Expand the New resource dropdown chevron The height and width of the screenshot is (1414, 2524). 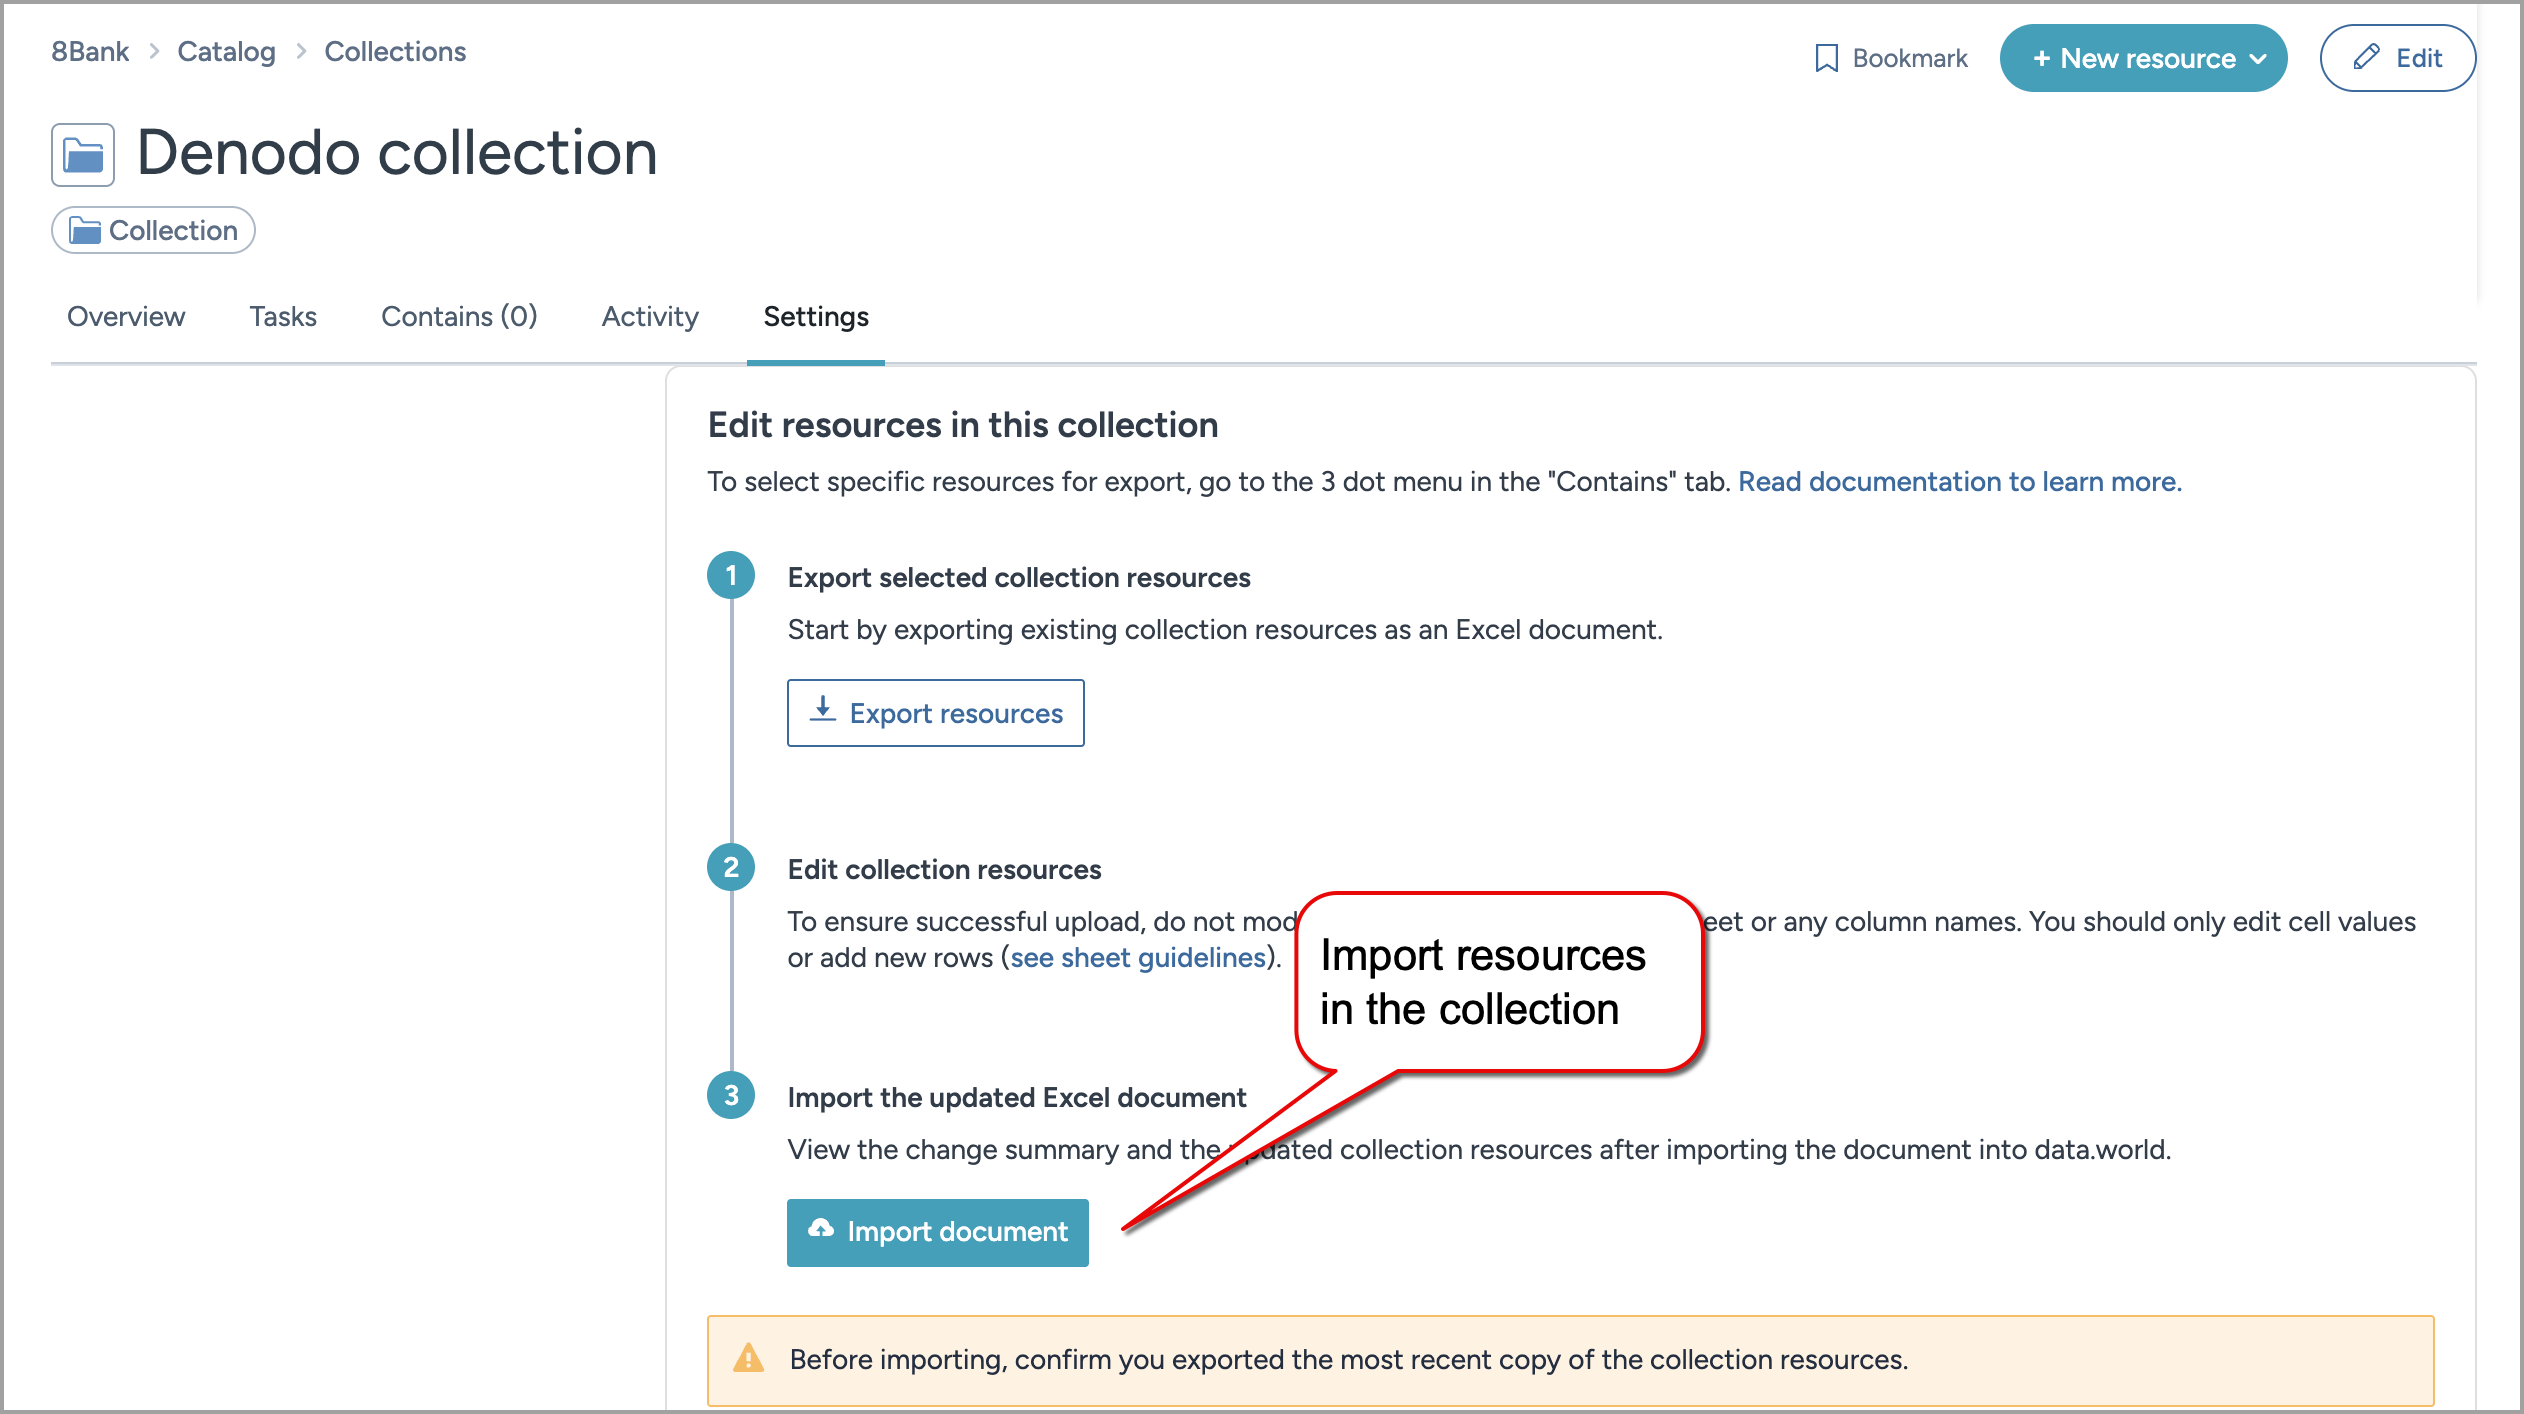coord(2258,58)
